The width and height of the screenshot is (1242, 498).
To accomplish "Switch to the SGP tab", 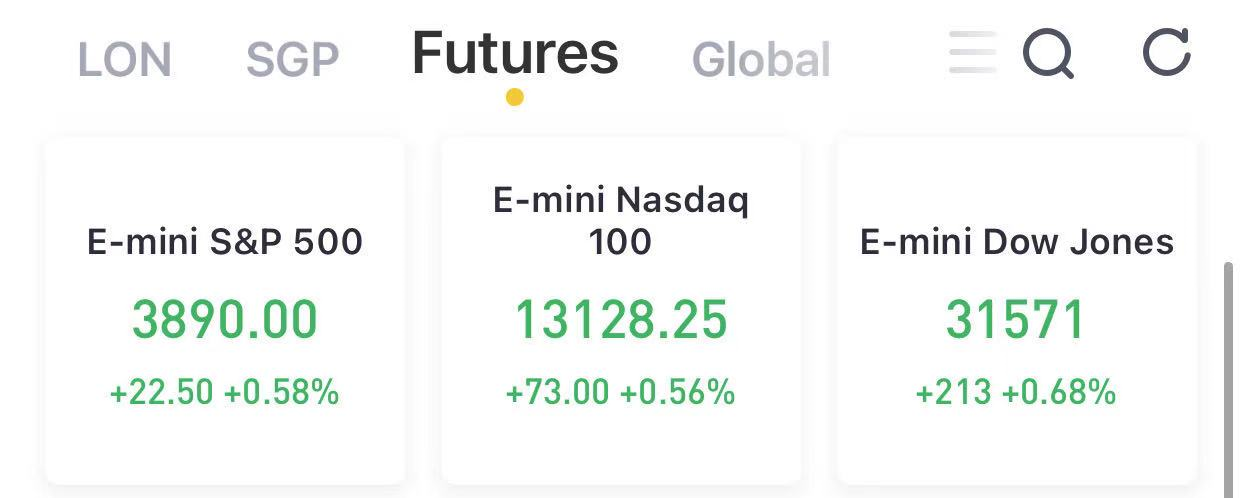I will point(292,60).
